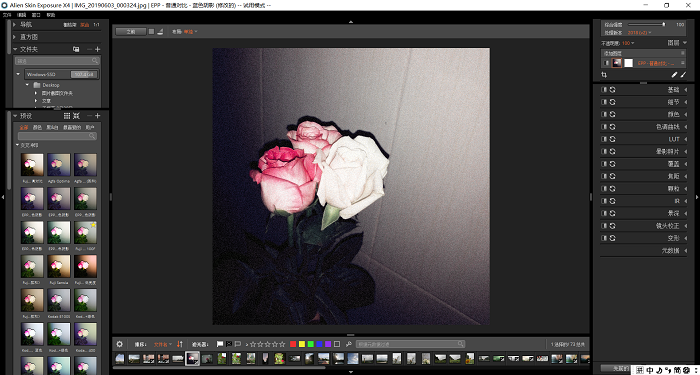Filter by black reject flag
Viewport: 700px width, 375px height.
click(x=229, y=344)
